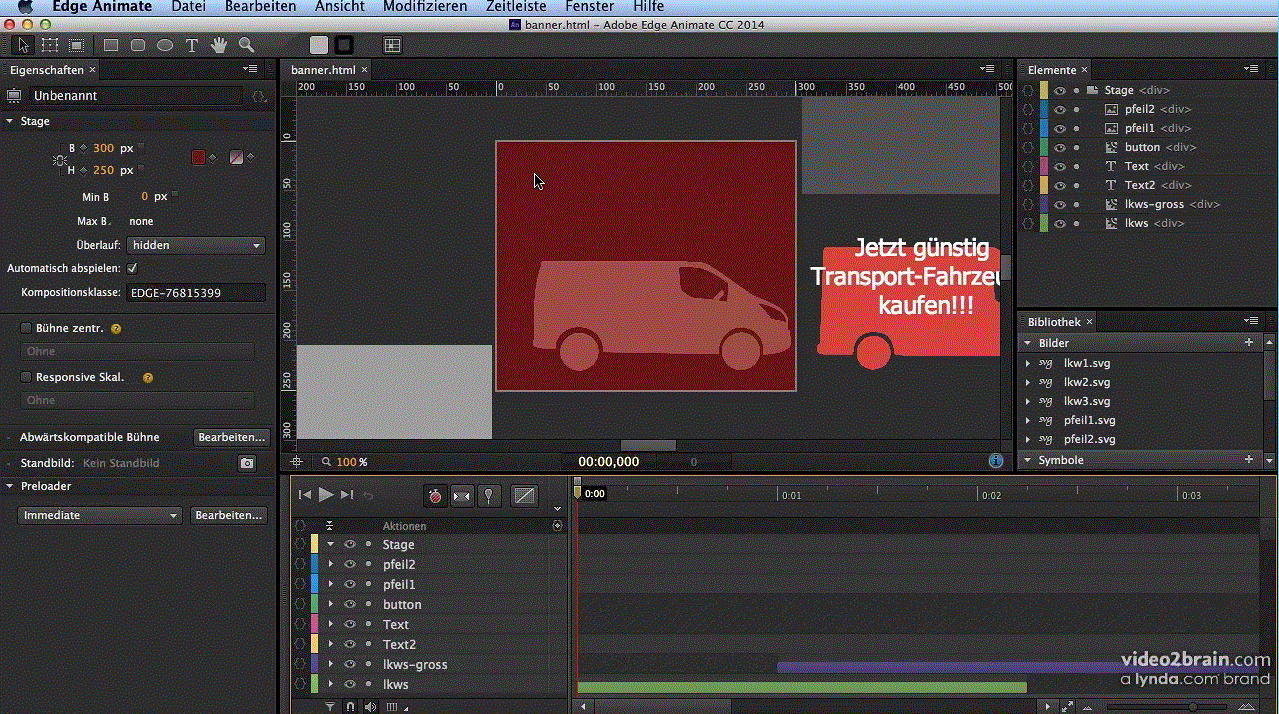Viewport: 1279px width, 714px height.
Task: Toggle the Pin in timeline
Action: pos(489,495)
